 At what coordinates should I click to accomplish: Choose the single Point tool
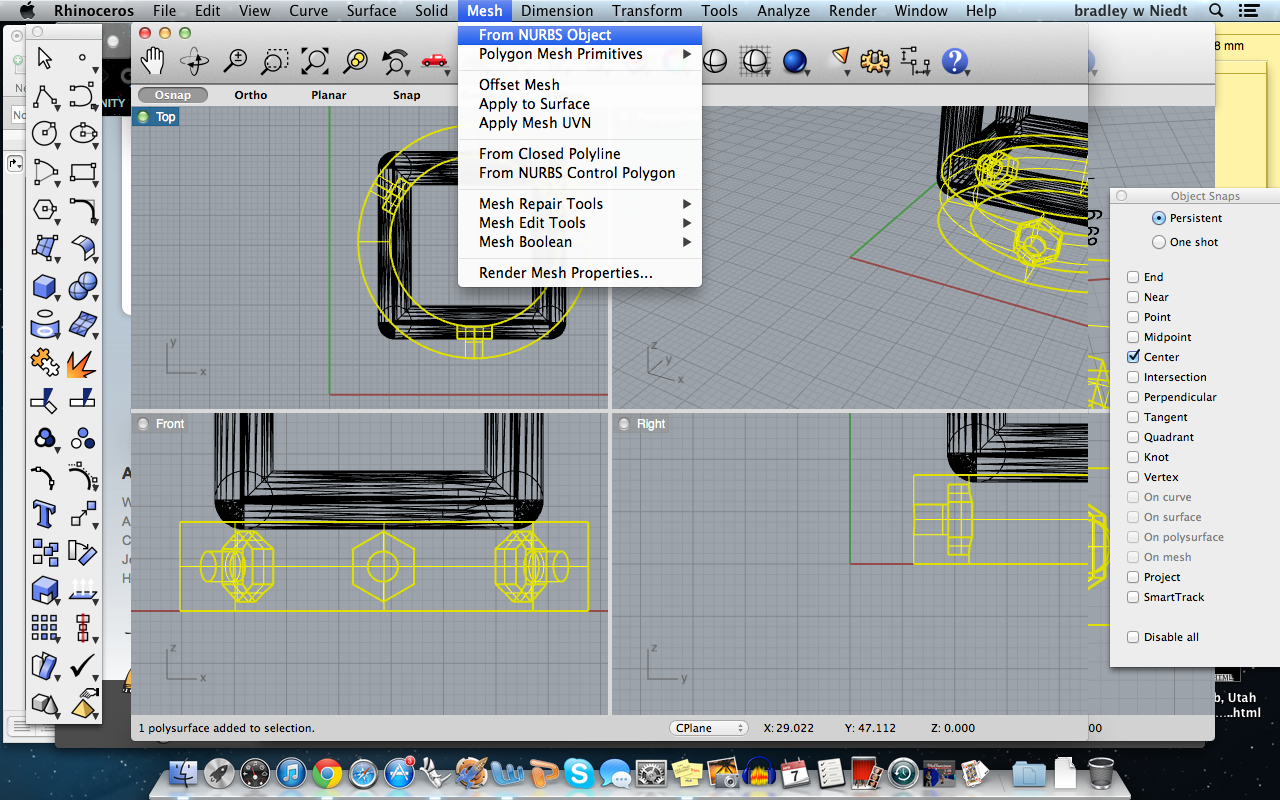click(82, 59)
